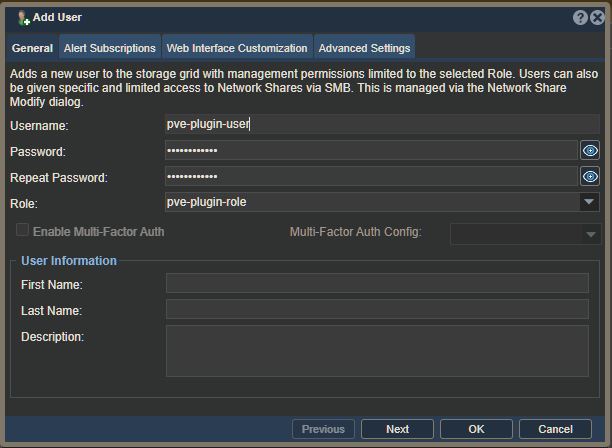
Task: Click the Role: label
Action: click(x=24, y=204)
